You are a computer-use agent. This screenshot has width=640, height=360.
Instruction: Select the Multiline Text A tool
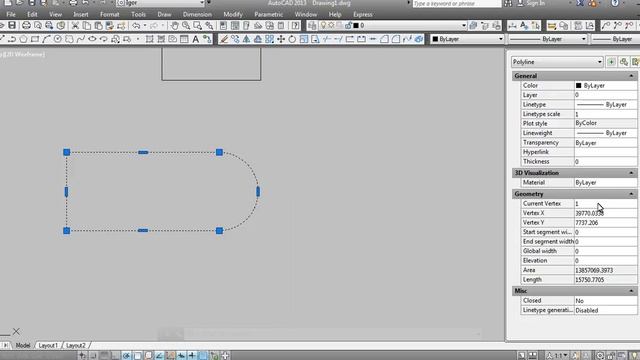(196, 39)
